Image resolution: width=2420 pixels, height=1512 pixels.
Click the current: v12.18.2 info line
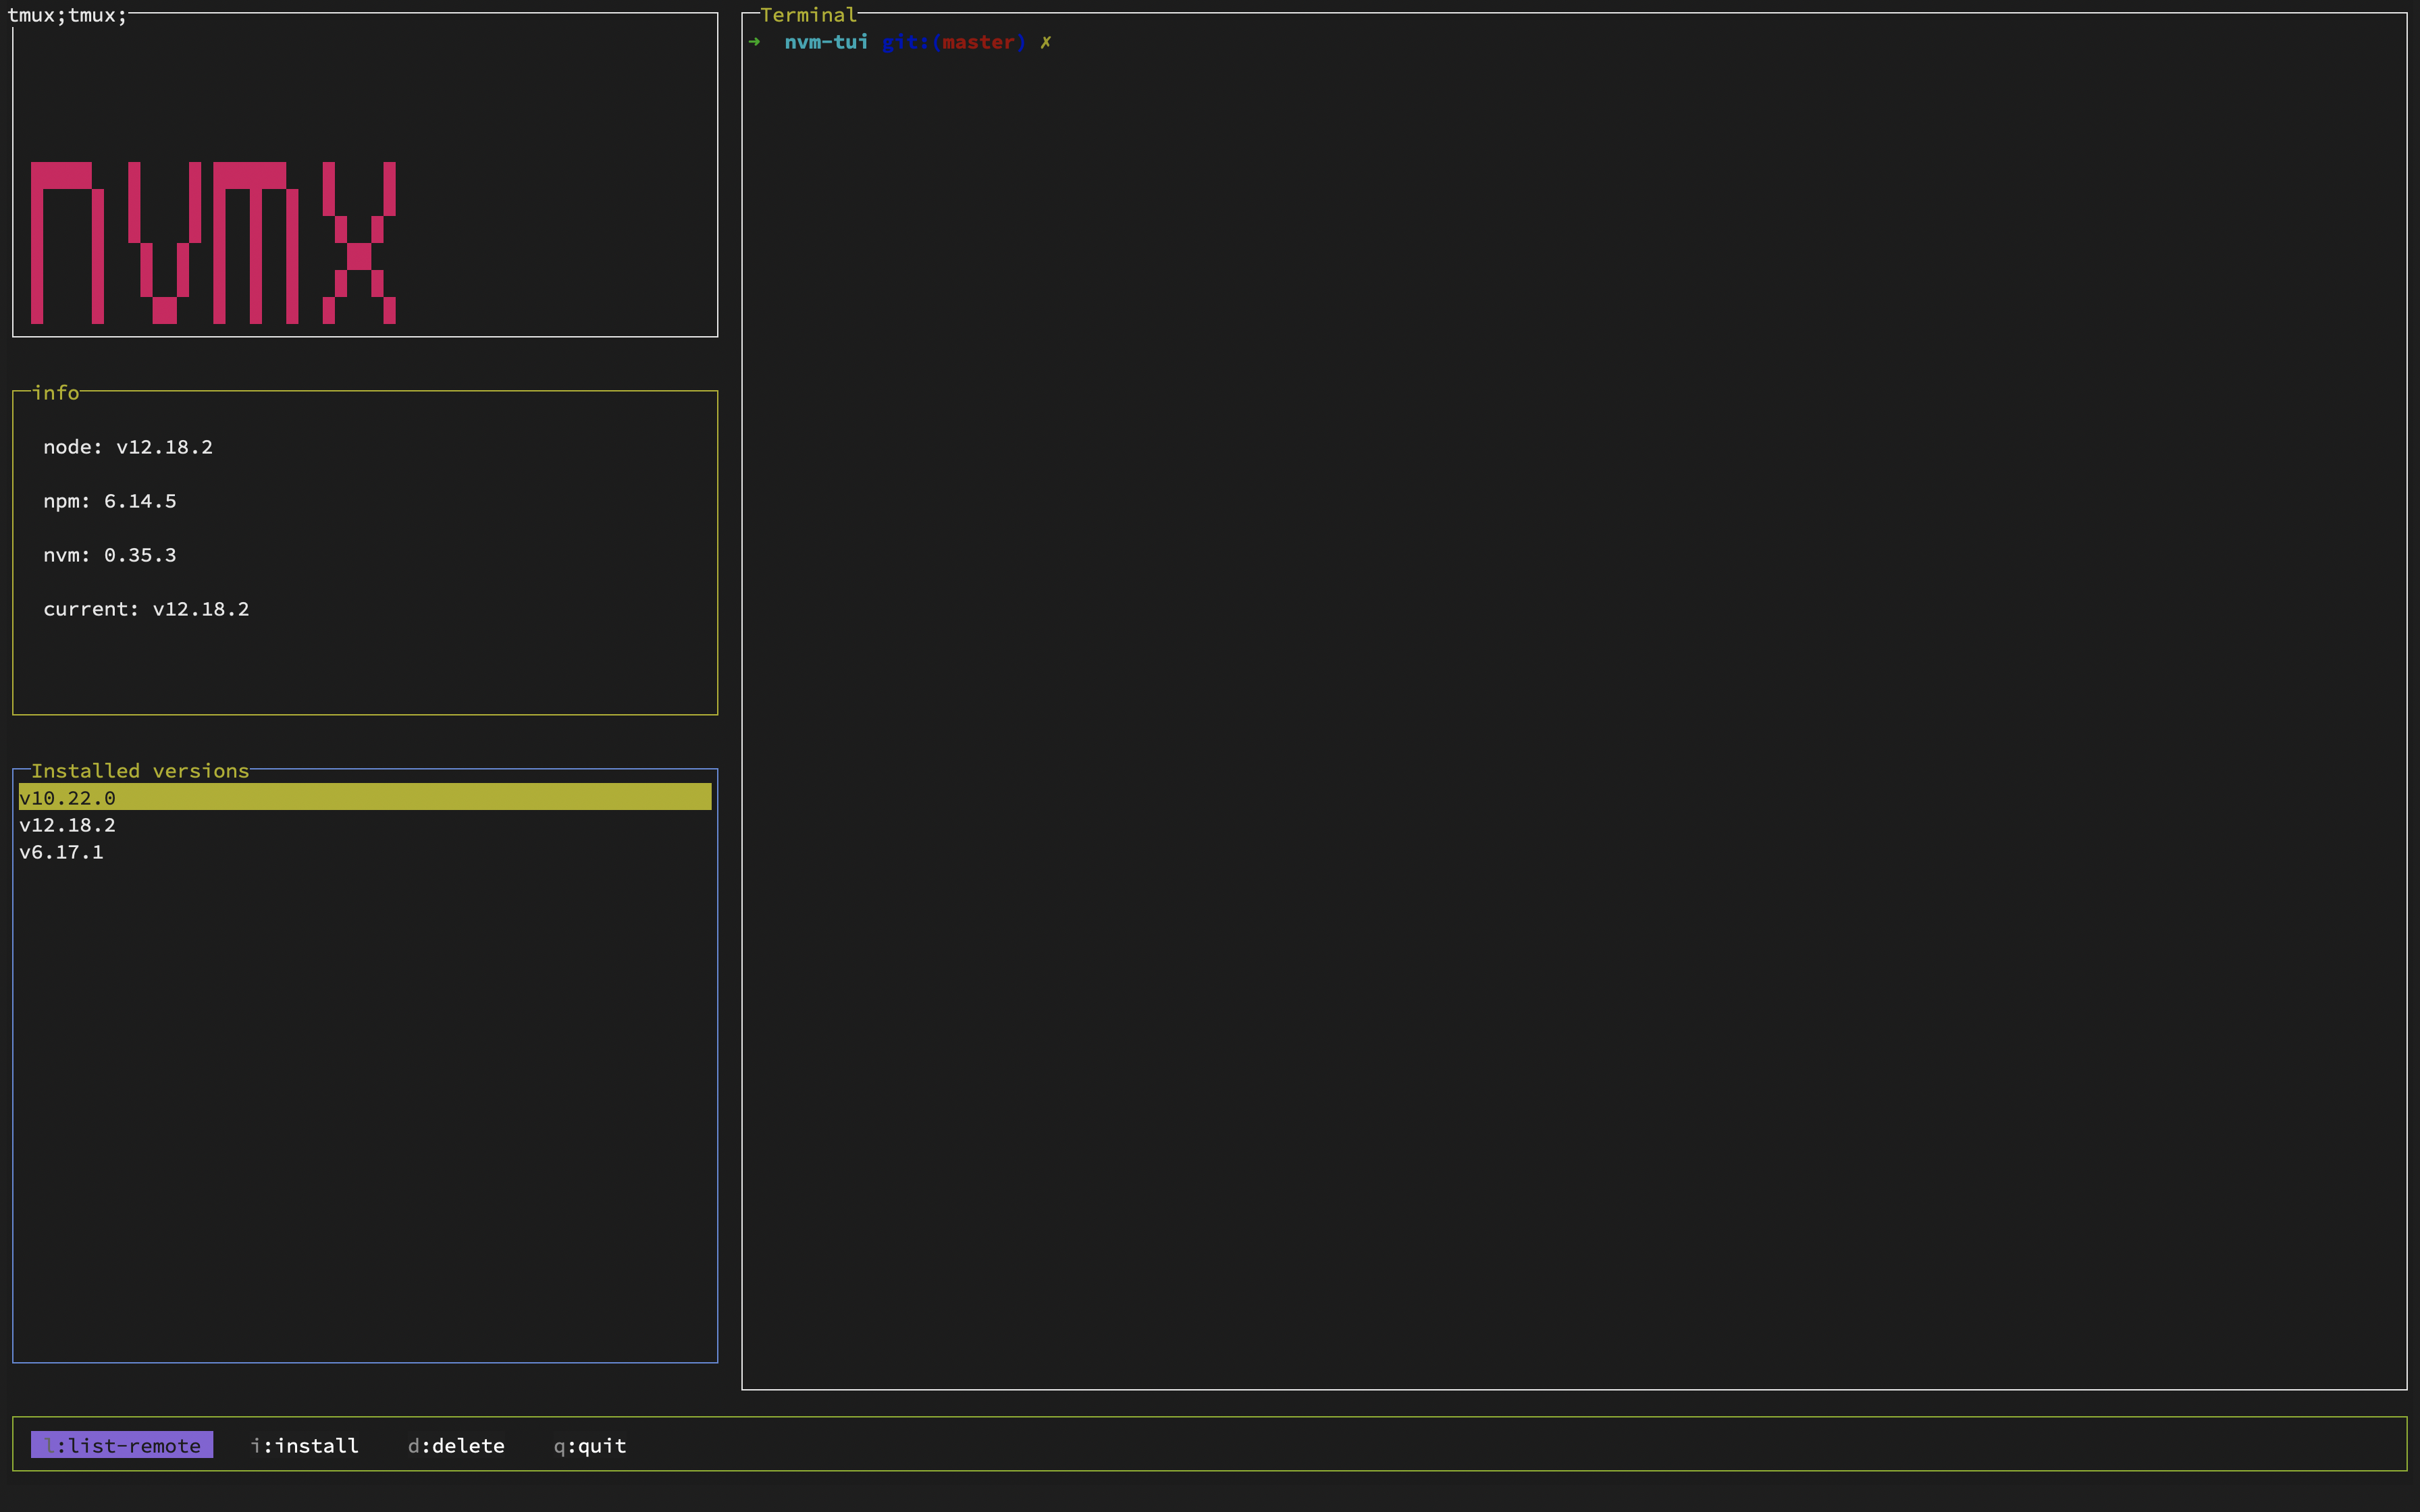[x=146, y=609]
